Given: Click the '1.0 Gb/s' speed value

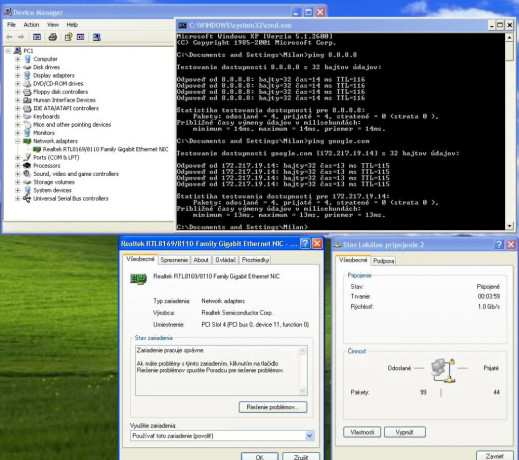Looking at the screenshot, I should 489,306.
